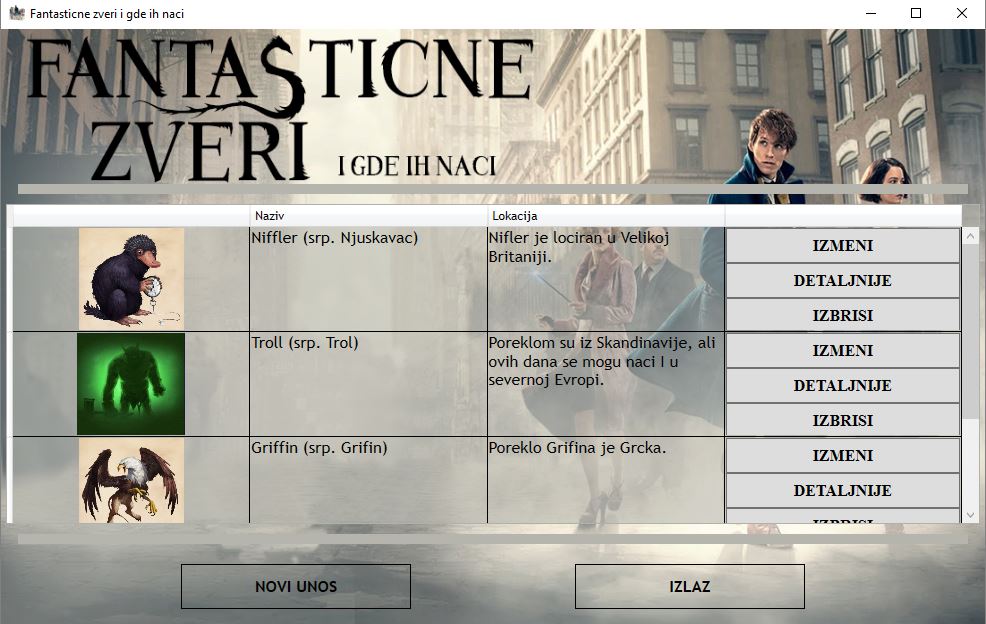Click the green Troll creature thumbnail
This screenshot has width=986, height=624.
tap(130, 383)
